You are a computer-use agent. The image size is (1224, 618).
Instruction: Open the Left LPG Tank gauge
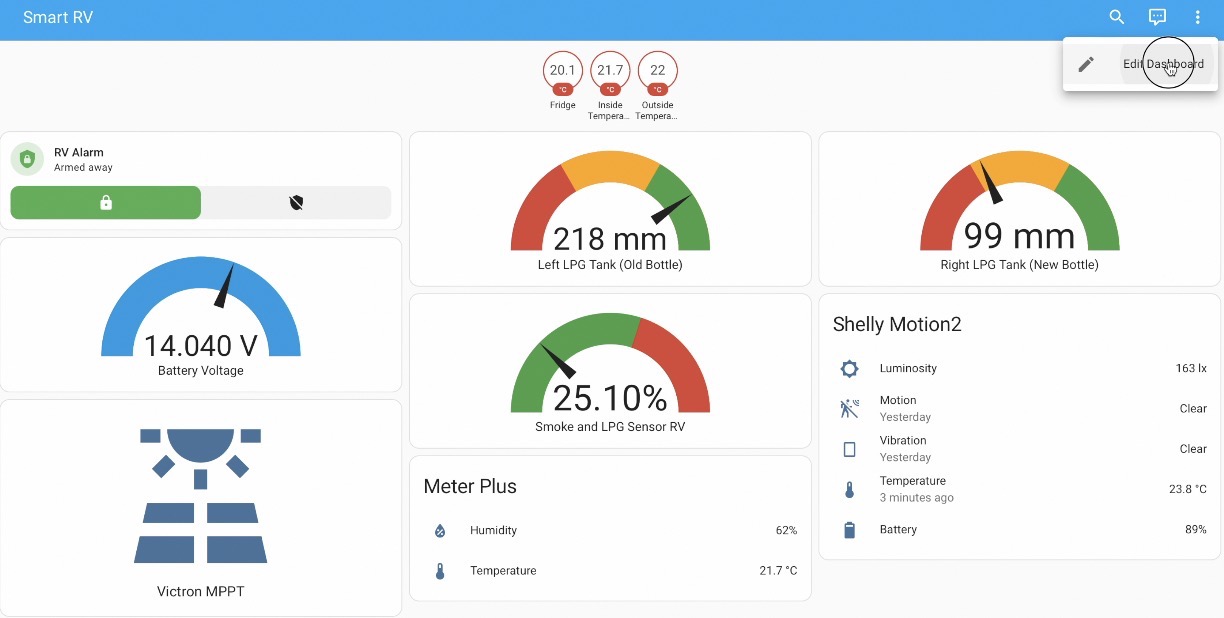pyautogui.click(x=610, y=208)
